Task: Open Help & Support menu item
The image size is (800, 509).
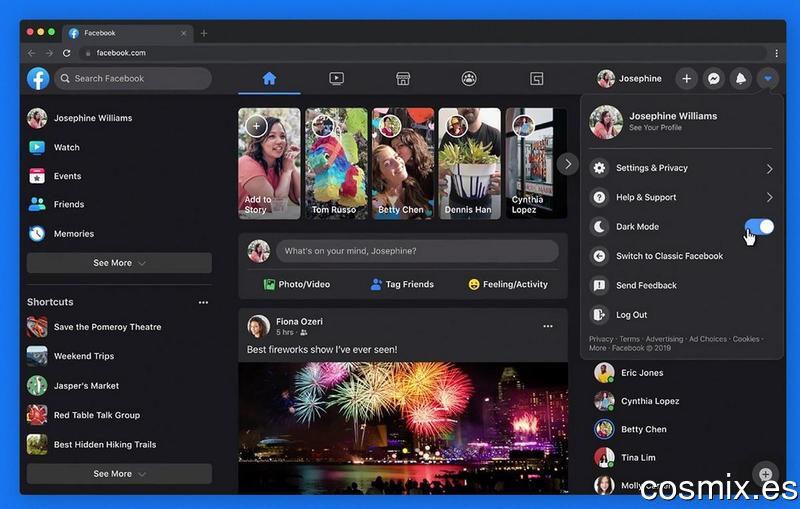Action: coord(681,197)
